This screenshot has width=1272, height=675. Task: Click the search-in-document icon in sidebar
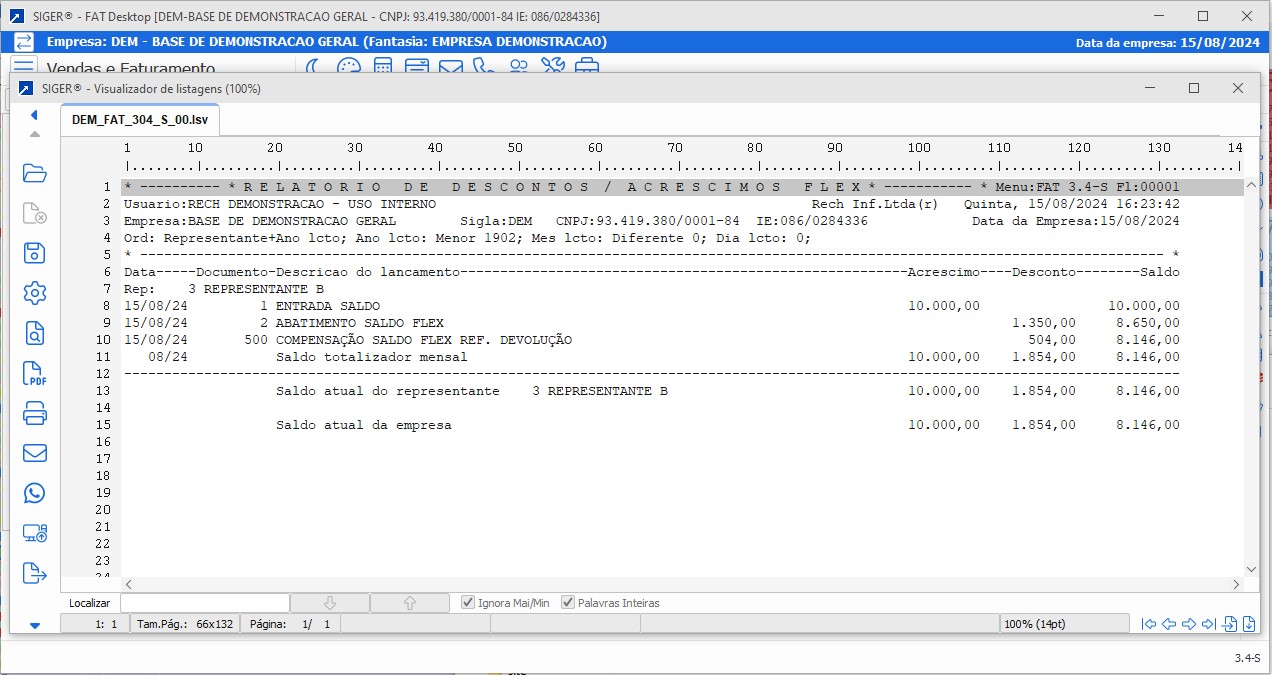[x=35, y=333]
